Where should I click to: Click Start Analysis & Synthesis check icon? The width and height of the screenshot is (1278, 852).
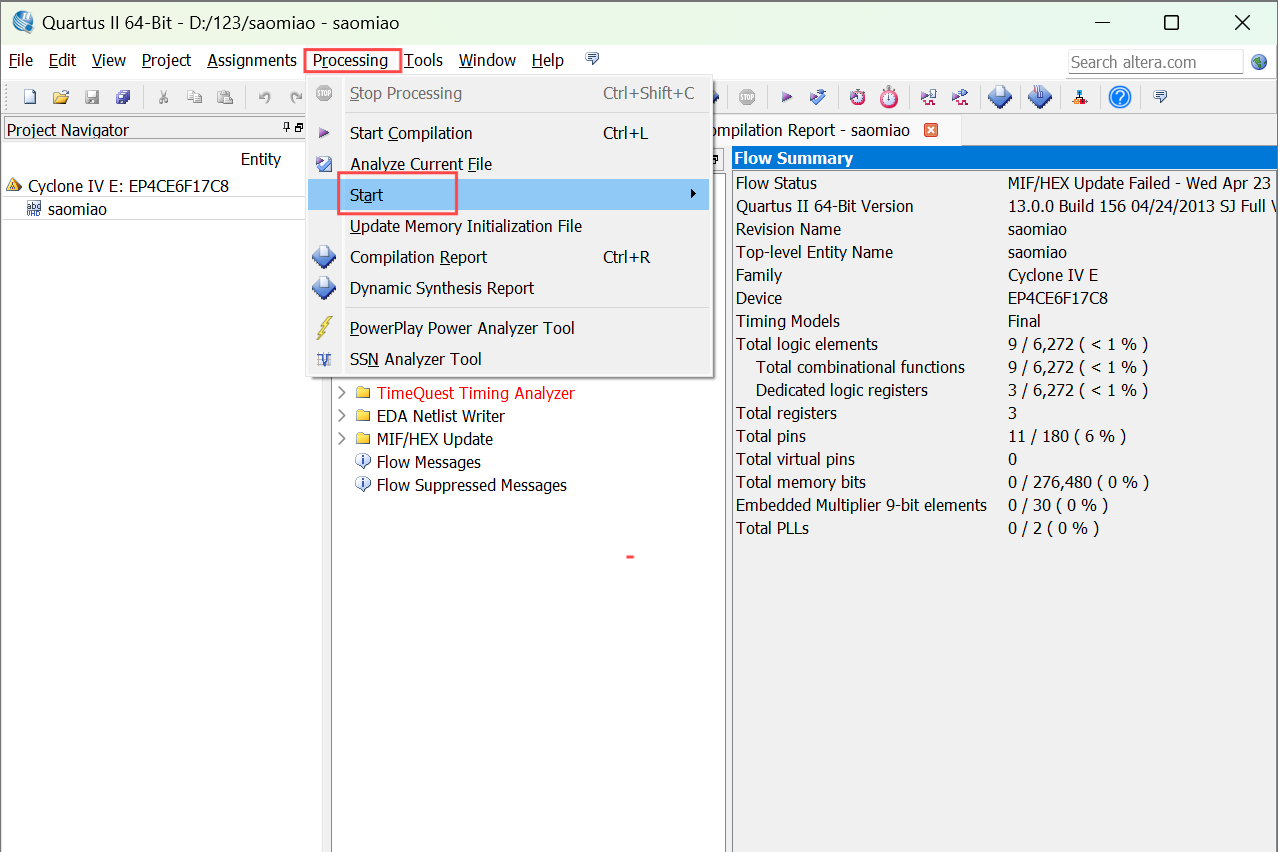point(818,97)
